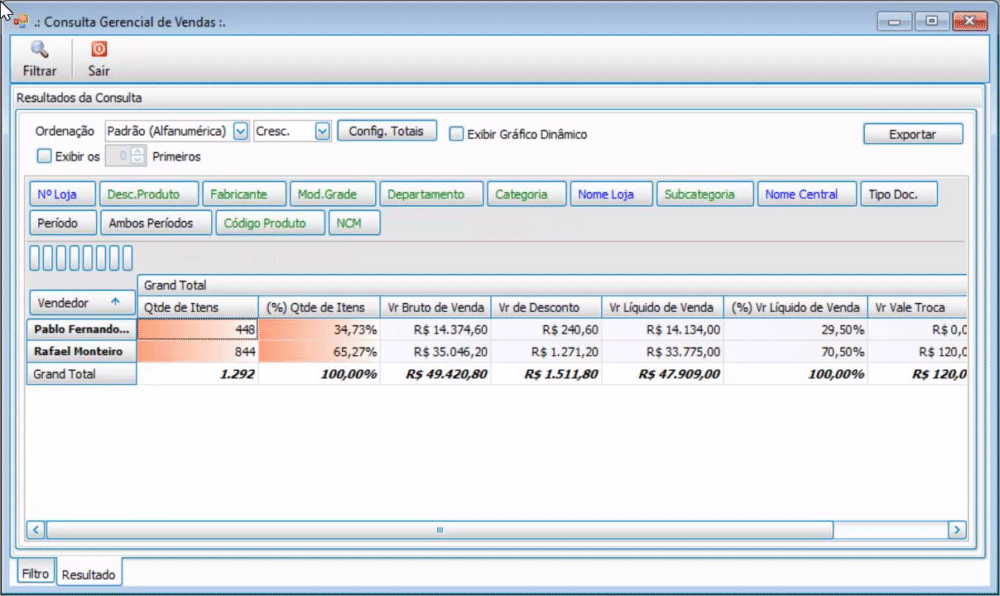Click the Vendedor row header button
Viewport: 1000px width, 596px height.
(82, 302)
